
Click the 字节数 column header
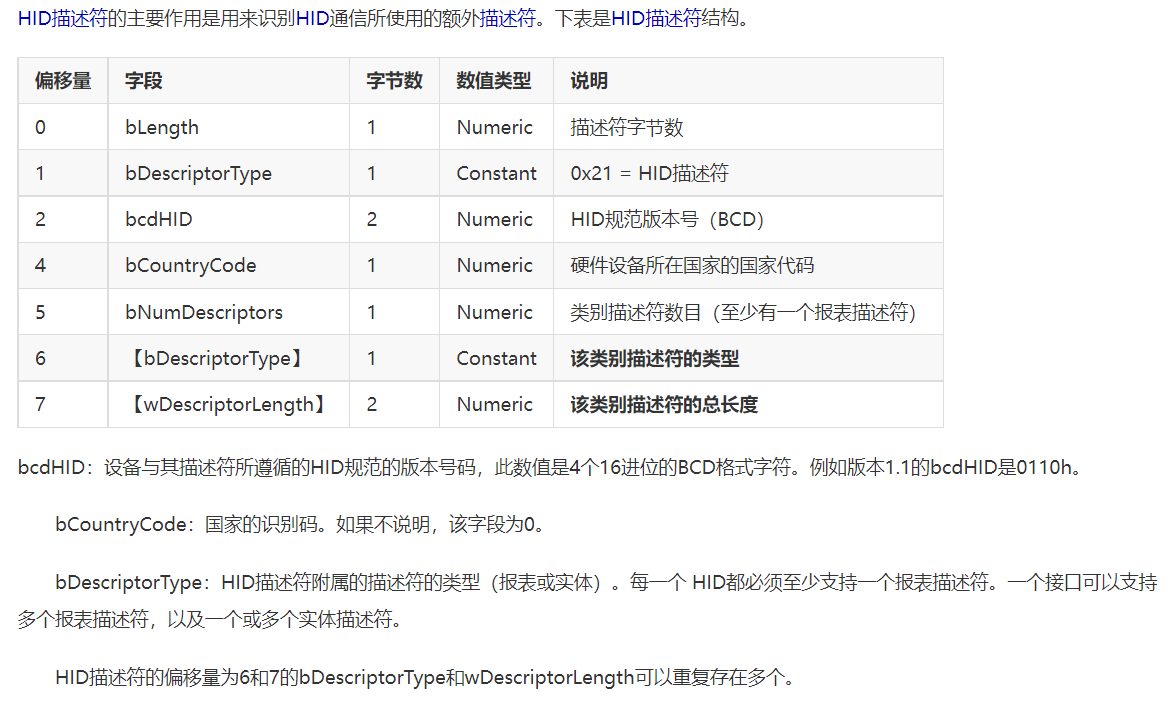tap(394, 81)
